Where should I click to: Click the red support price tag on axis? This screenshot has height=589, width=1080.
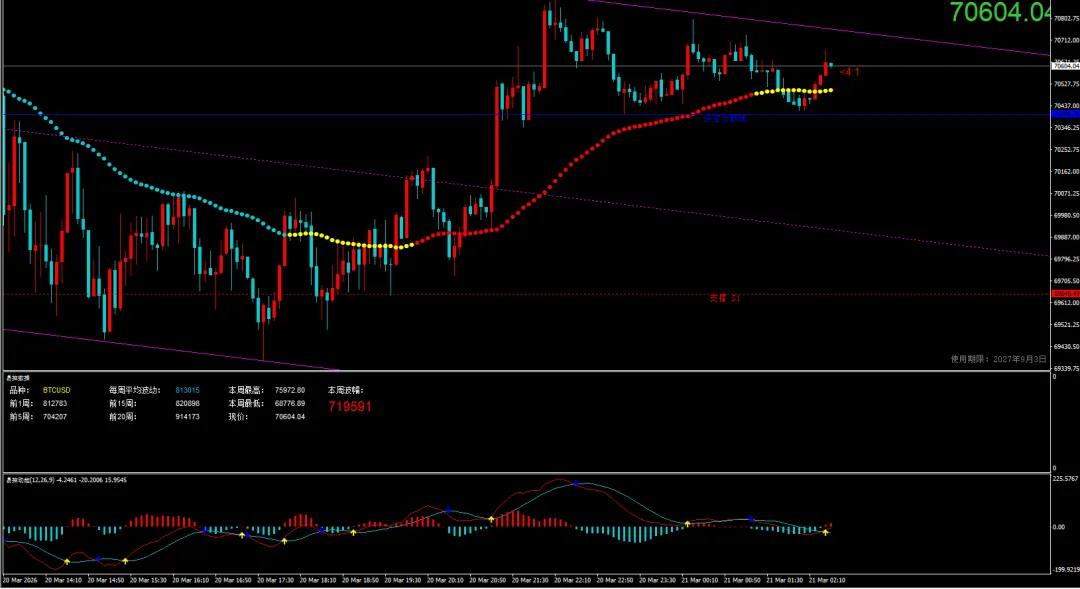tap(1066, 294)
